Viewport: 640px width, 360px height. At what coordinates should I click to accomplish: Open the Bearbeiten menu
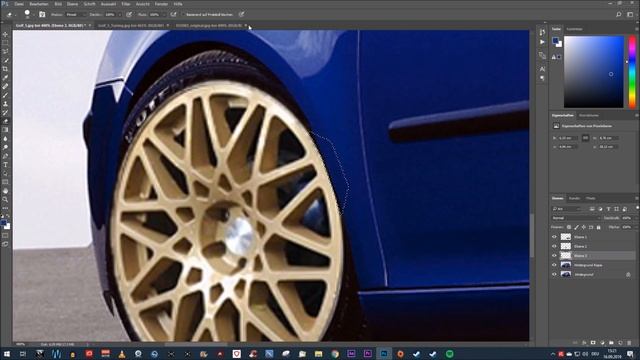[x=39, y=4]
